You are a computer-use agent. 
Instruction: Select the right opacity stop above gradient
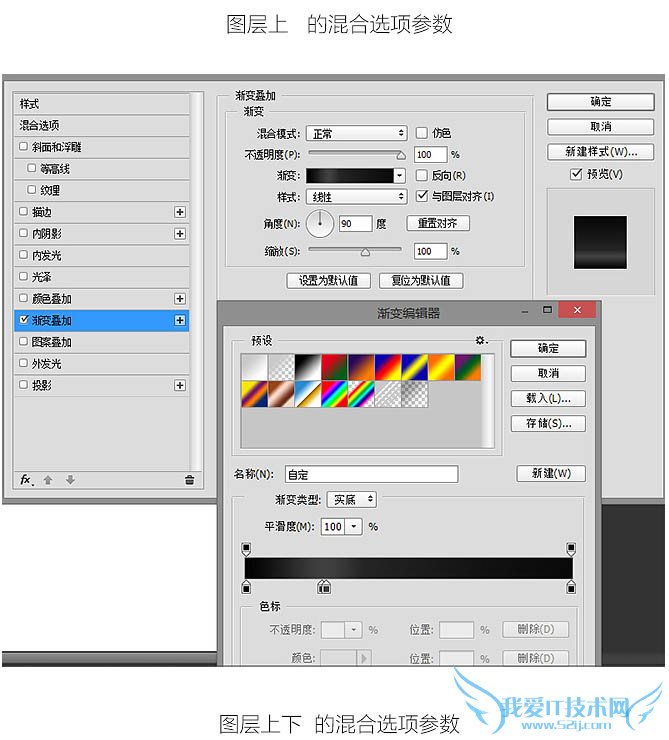click(x=571, y=549)
